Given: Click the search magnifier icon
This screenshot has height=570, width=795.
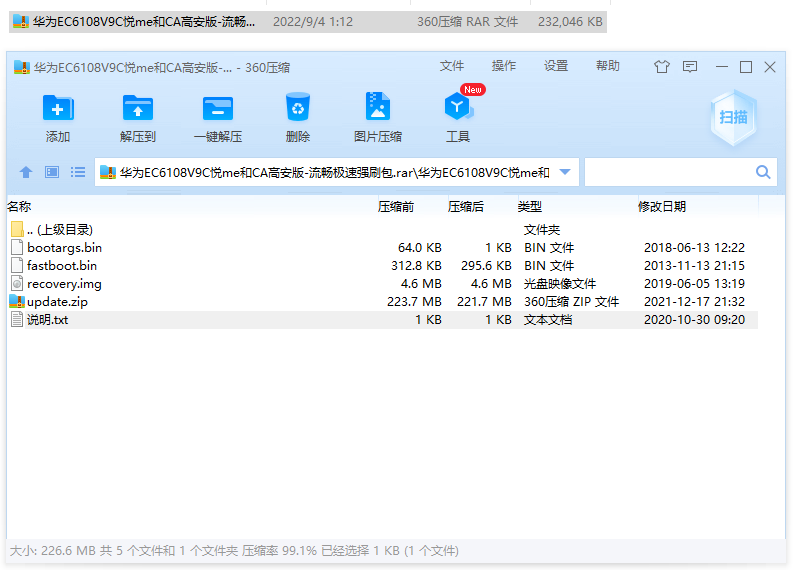Looking at the screenshot, I should (x=763, y=172).
